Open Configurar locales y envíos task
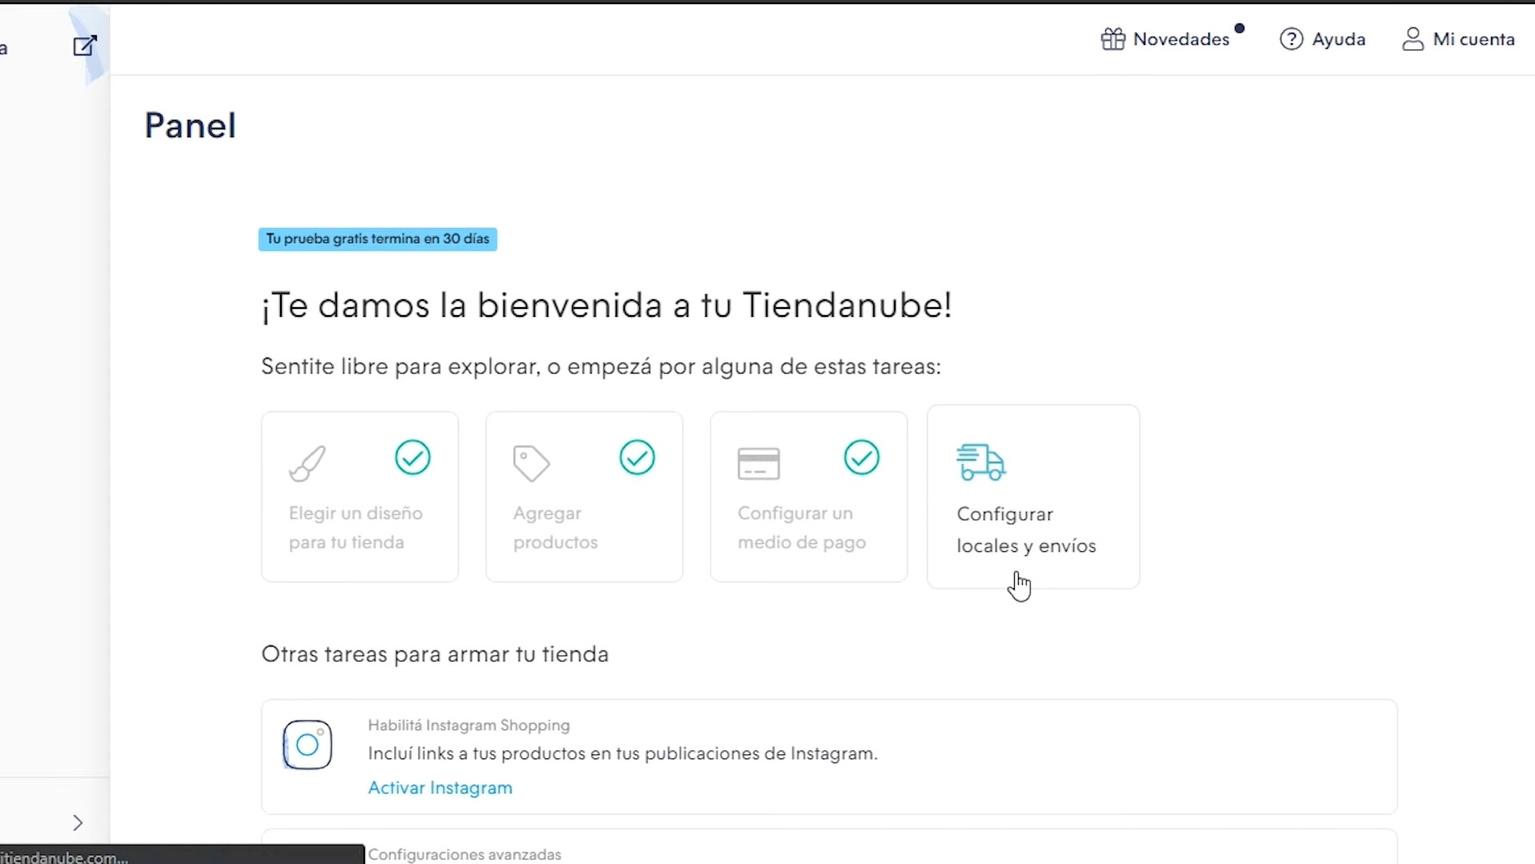1535x864 pixels. (1033, 497)
